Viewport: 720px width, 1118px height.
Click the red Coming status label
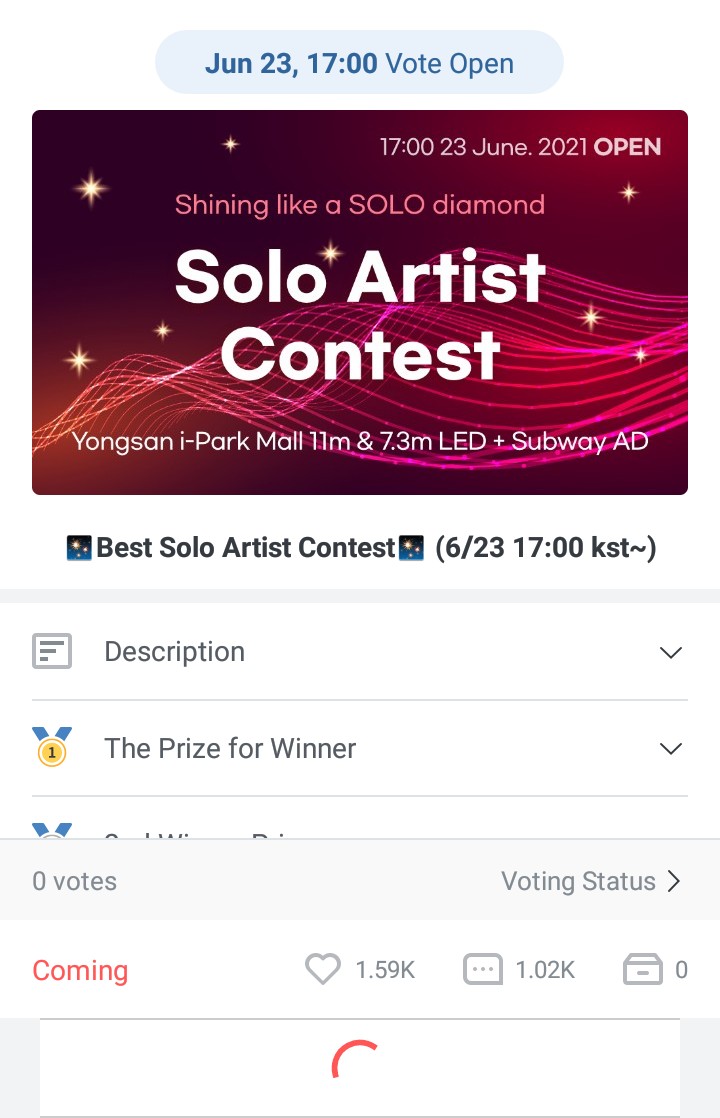[80, 970]
